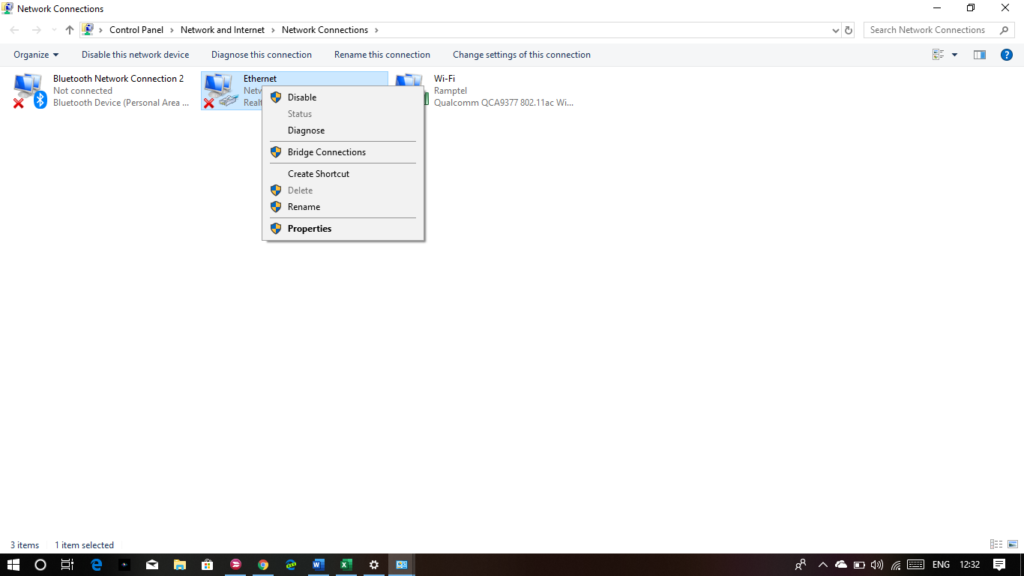
Task: Click the help question mark icon
Action: click(x=1006, y=55)
